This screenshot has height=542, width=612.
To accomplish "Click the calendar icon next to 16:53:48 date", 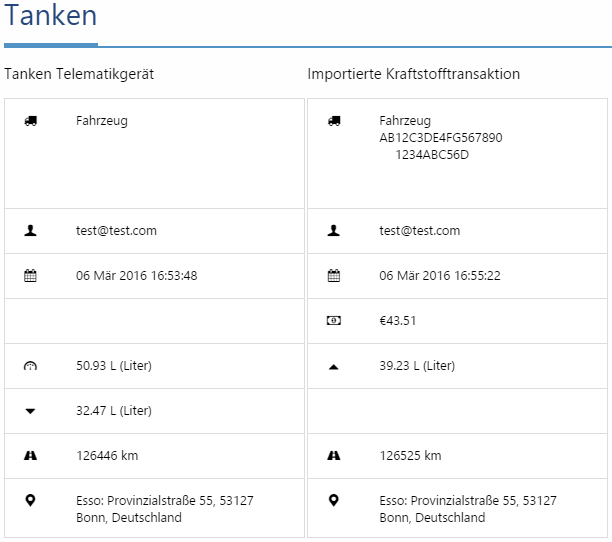I will coord(30,276).
